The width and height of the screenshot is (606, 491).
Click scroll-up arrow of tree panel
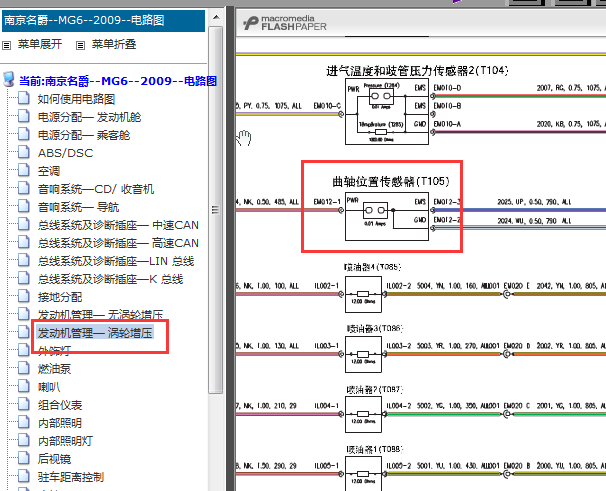click(x=216, y=17)
